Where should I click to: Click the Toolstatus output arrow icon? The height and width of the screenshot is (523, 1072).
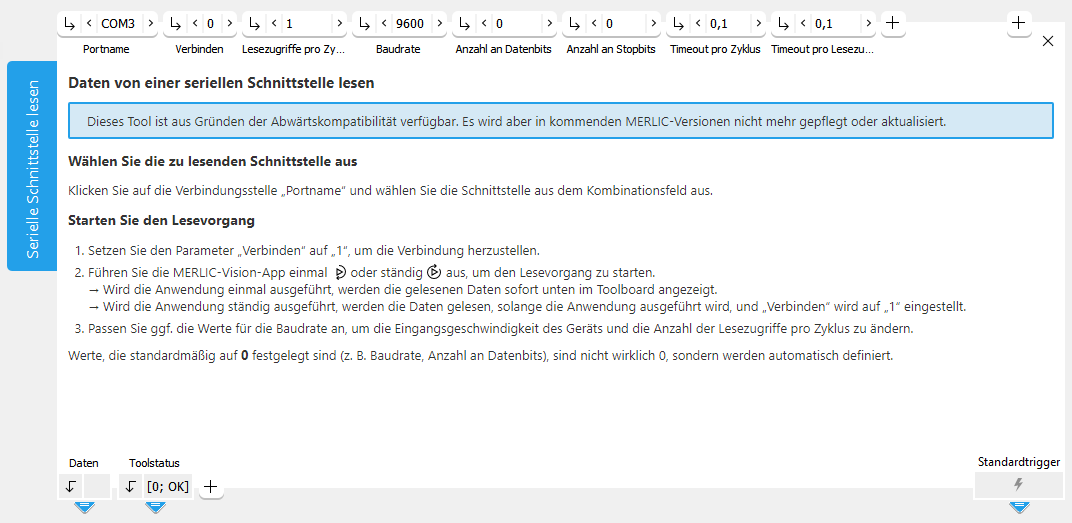pyautogui.click(x=131, y=487)
